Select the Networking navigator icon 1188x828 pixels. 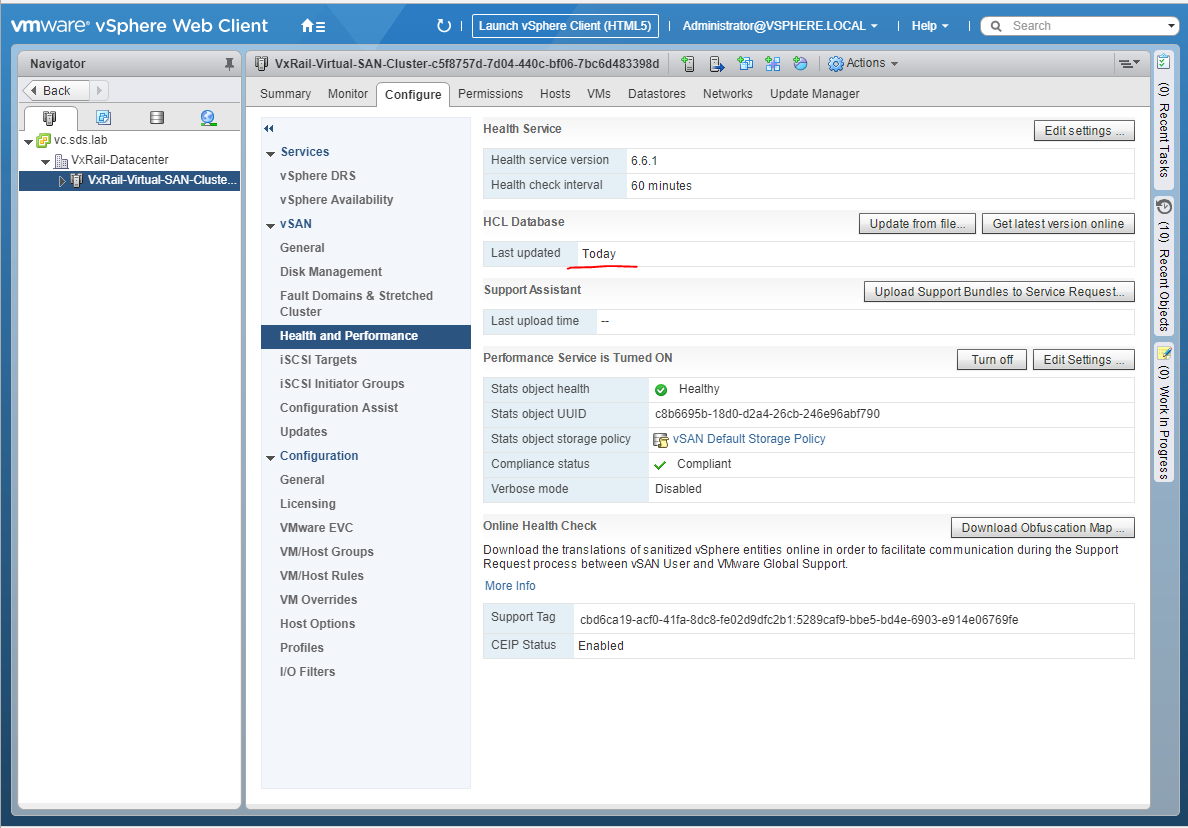208,117
